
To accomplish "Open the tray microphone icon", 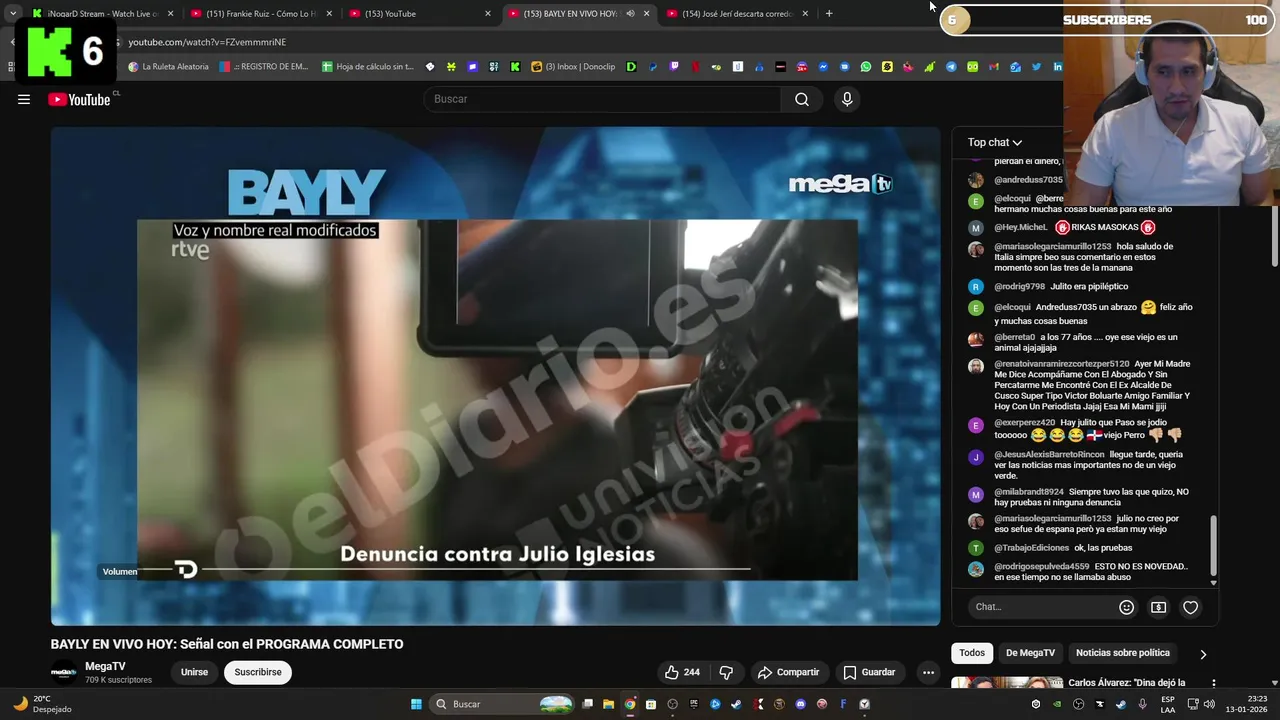I will pos(1142,704).
